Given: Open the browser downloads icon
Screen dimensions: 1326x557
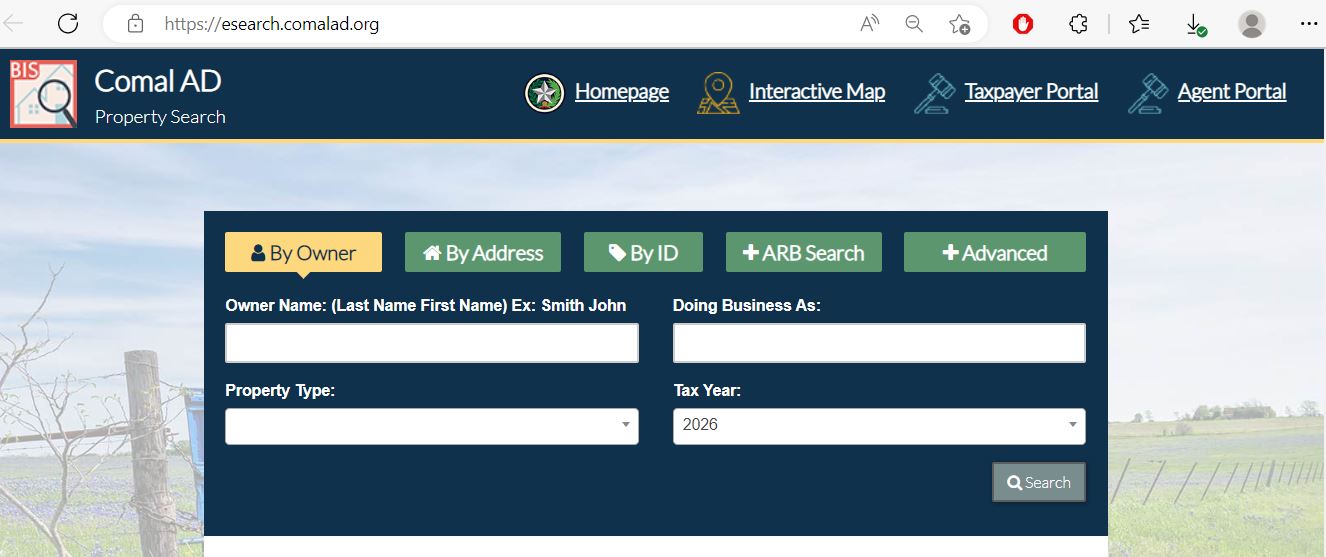Looking at the screenshot, I should click(1195, 24).
